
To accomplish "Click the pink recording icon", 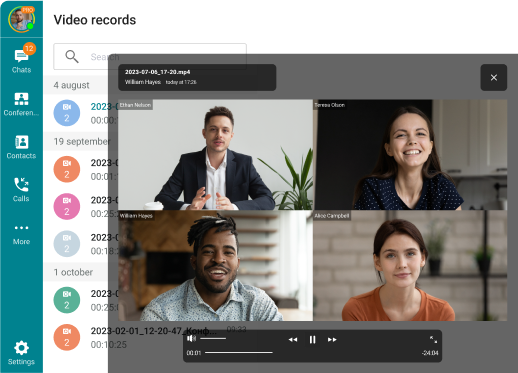I will pos(67,207).
